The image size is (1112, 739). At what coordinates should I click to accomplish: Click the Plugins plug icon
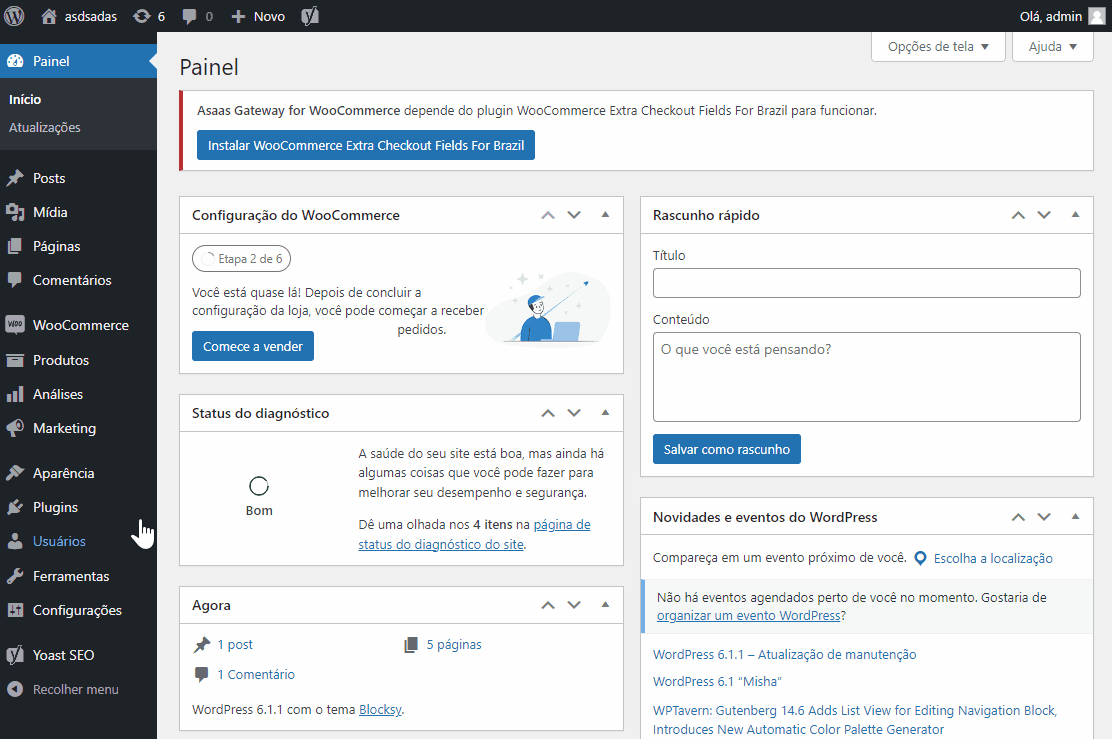[x=15, y=507]
